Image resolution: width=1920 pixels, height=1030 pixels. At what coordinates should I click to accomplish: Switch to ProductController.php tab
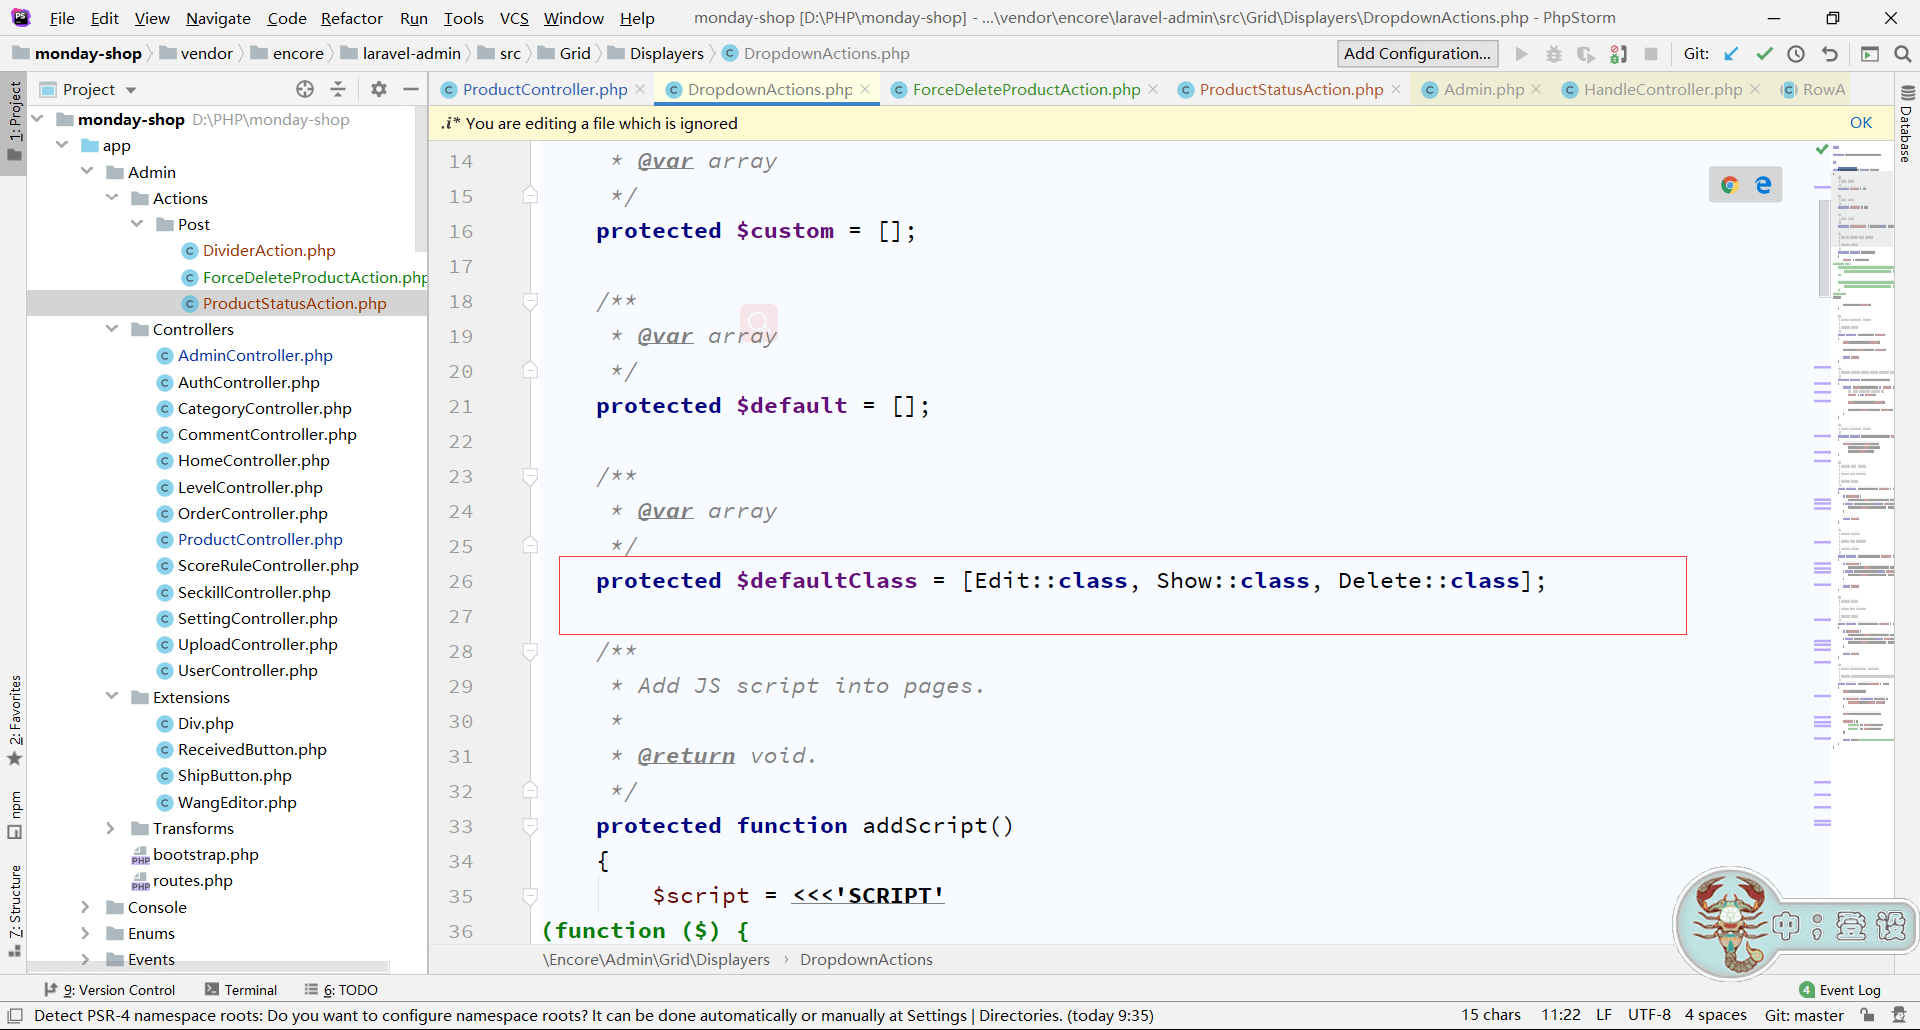point(545,89)
